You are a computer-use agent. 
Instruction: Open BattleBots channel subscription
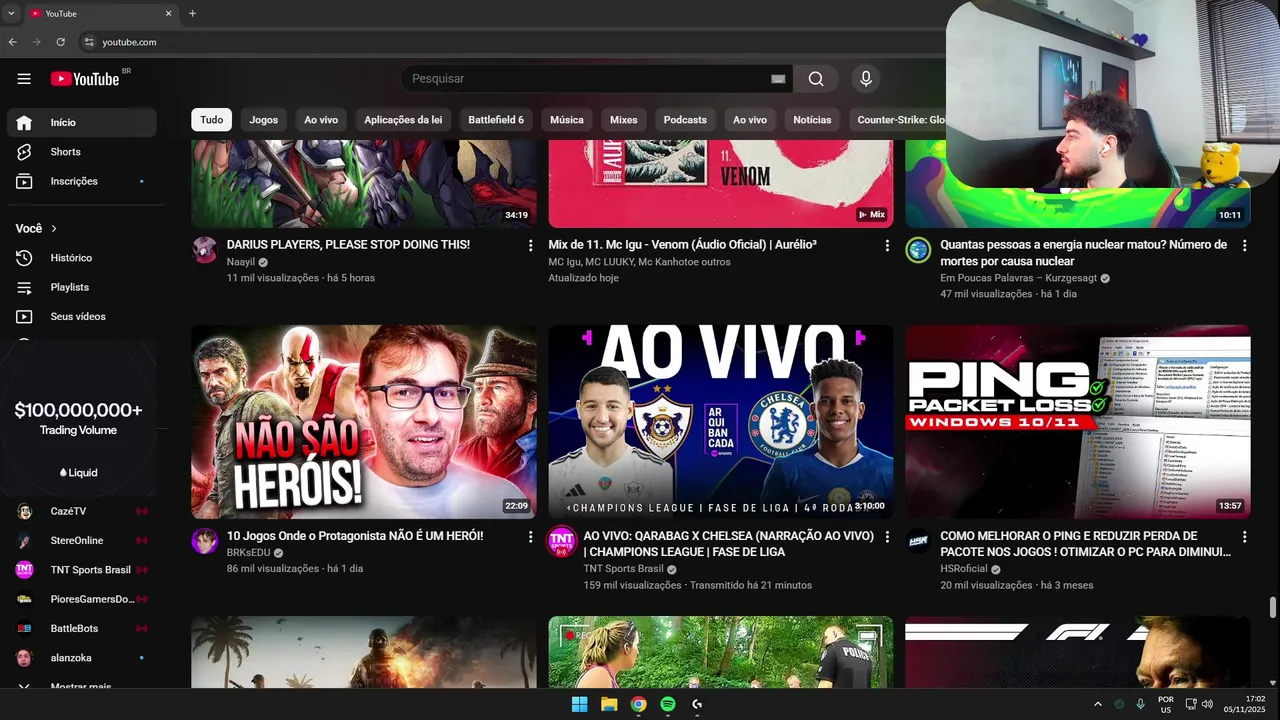click(x=82, y=629)
